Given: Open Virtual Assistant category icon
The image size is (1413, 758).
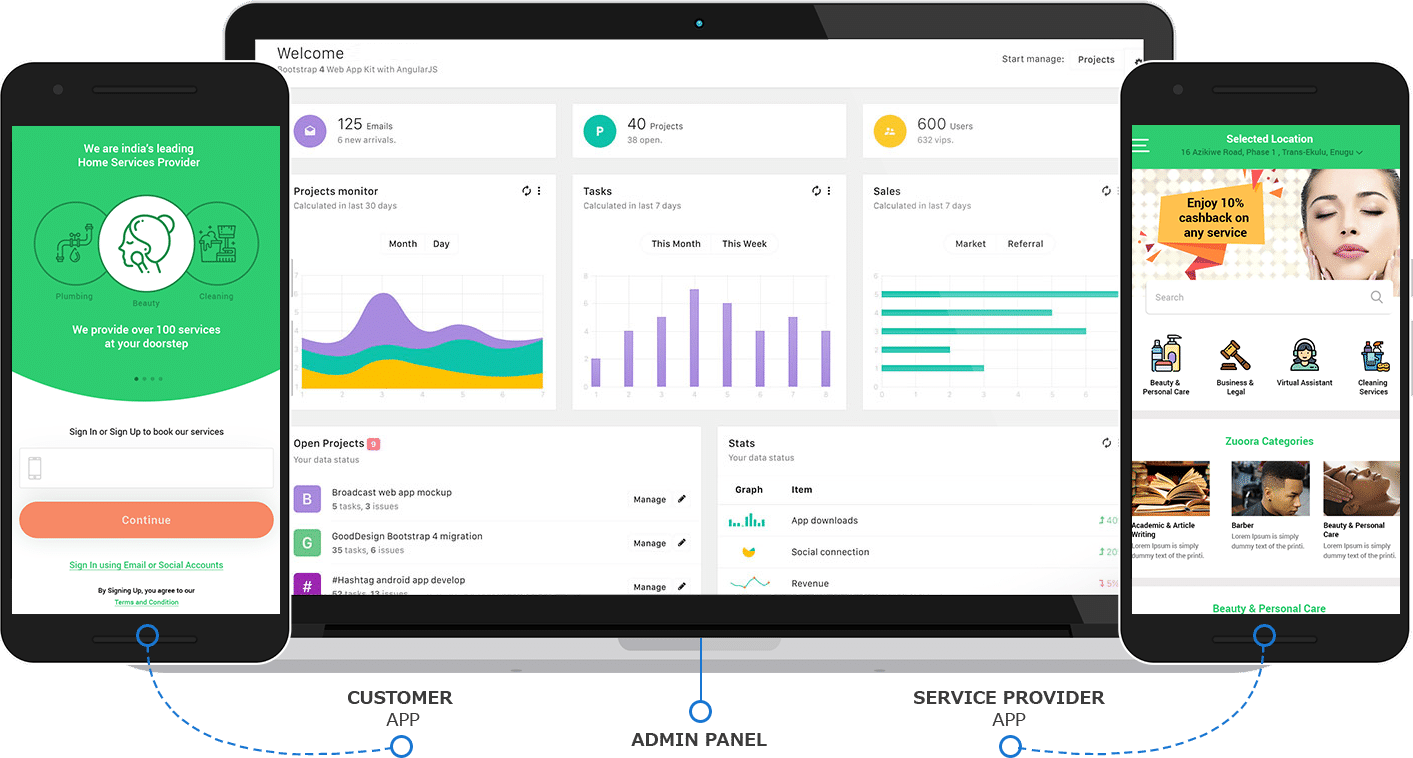Looking at the screenshot, I should click(1304, 354).
